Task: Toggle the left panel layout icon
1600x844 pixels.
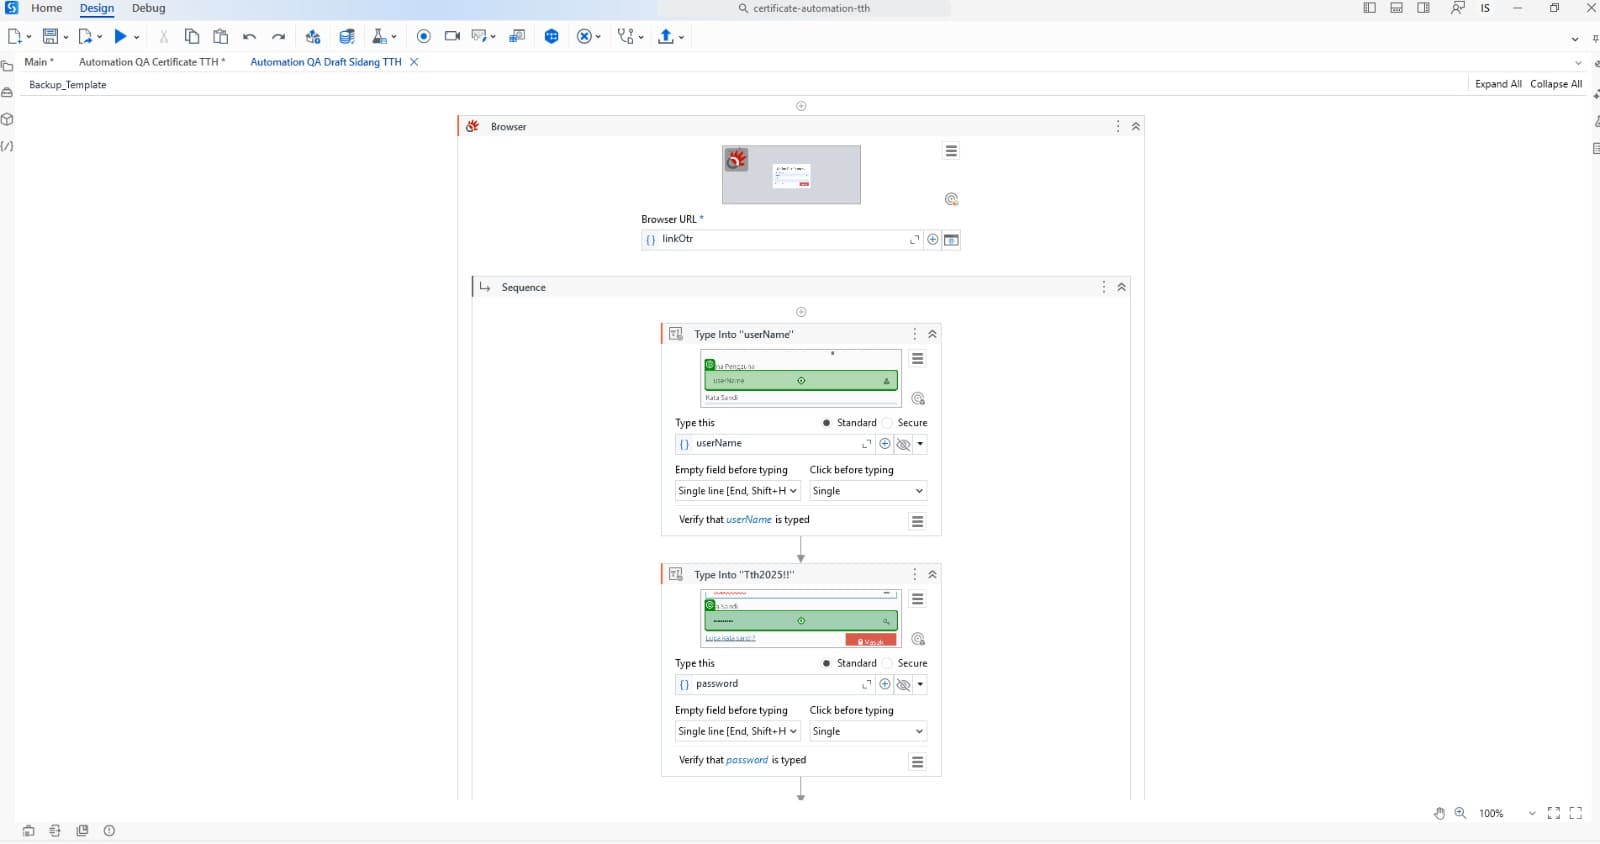Action: point(1370,8)
